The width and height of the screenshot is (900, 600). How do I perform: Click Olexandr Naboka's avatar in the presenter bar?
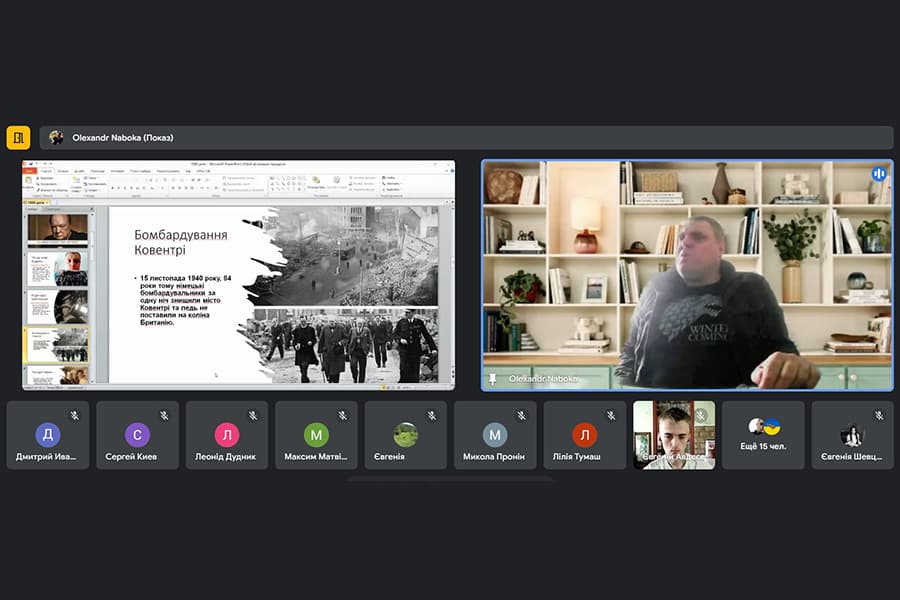click(x=56, y=137)
